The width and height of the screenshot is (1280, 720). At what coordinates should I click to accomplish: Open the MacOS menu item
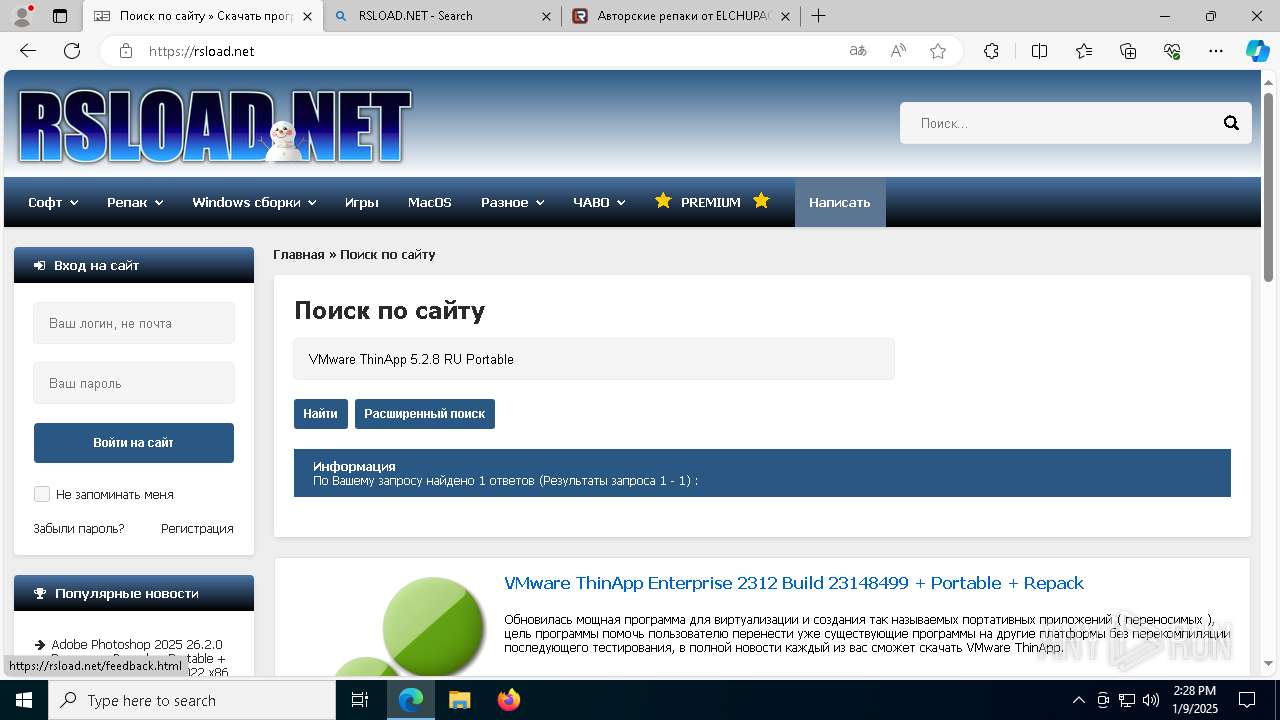430,202
